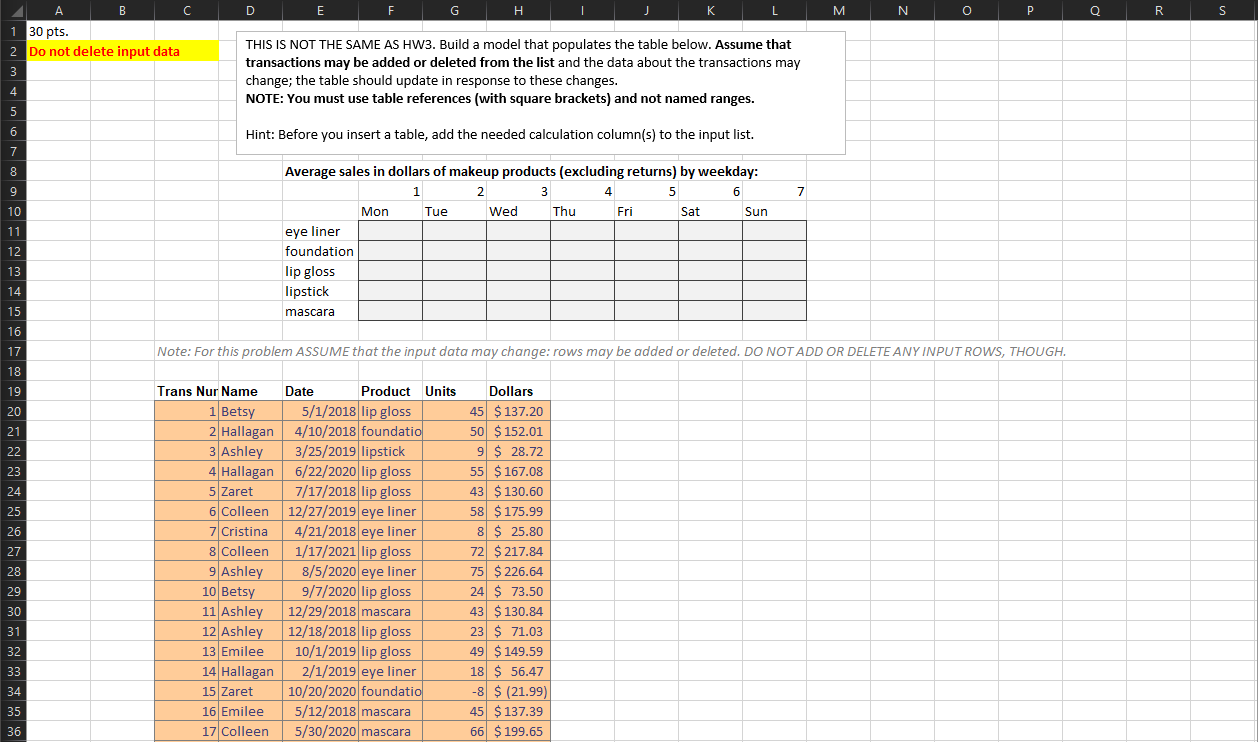This screenshot has height=742, width=1258.
Task: Select the 'Wed' weekday header cell
Action: click(x=518, y=211)
